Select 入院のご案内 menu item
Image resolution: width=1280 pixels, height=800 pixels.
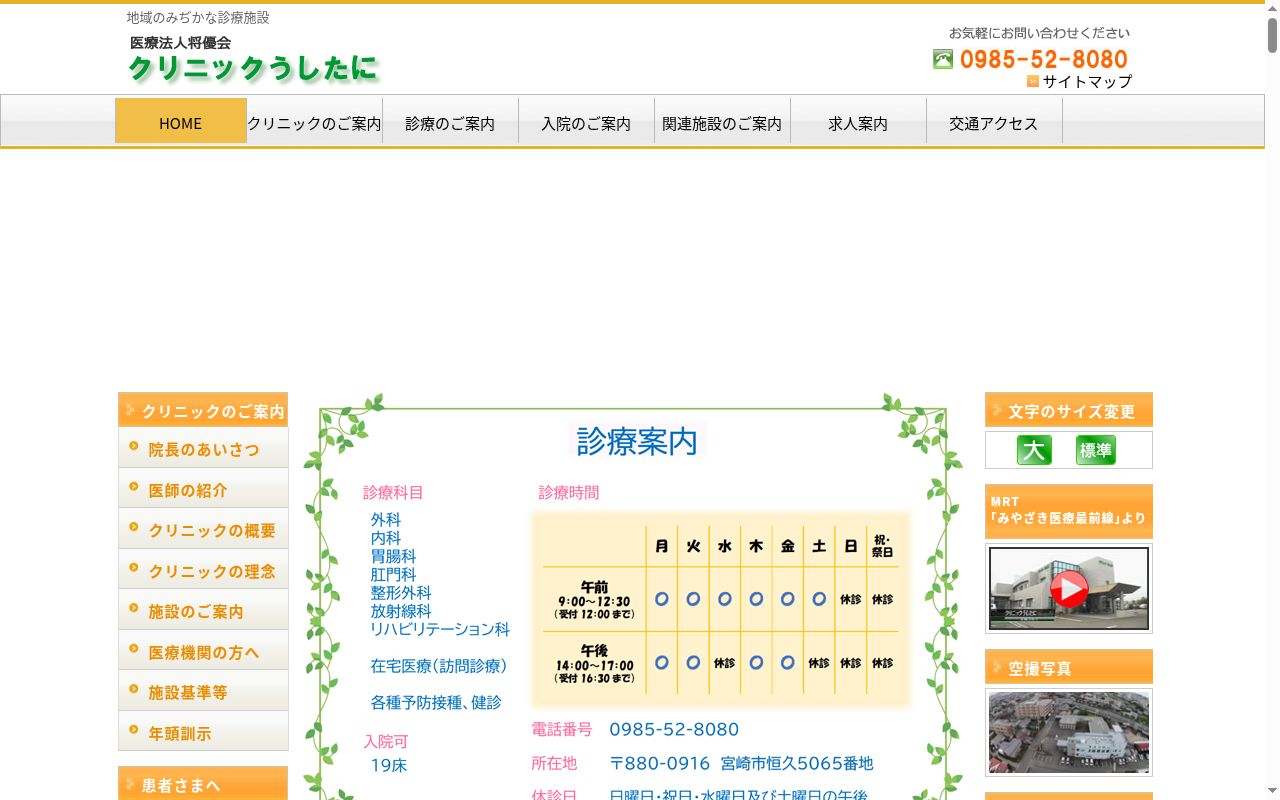[x=586, y=121]
